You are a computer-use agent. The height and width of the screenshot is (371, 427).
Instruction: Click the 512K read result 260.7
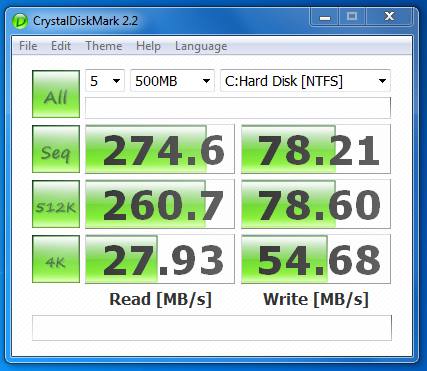(x=160, y=204)
